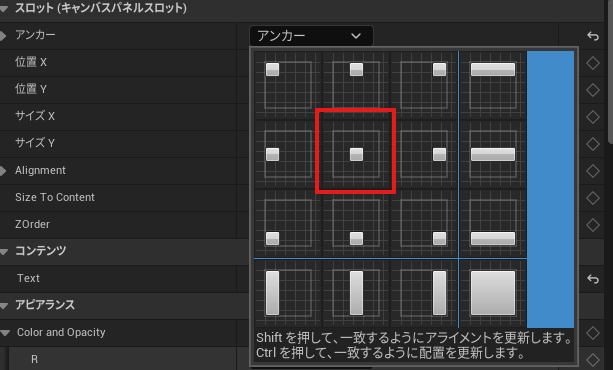613x370 pixels.
Task: Select the middle horizontal stretch anchor preset
Action: 493,154
